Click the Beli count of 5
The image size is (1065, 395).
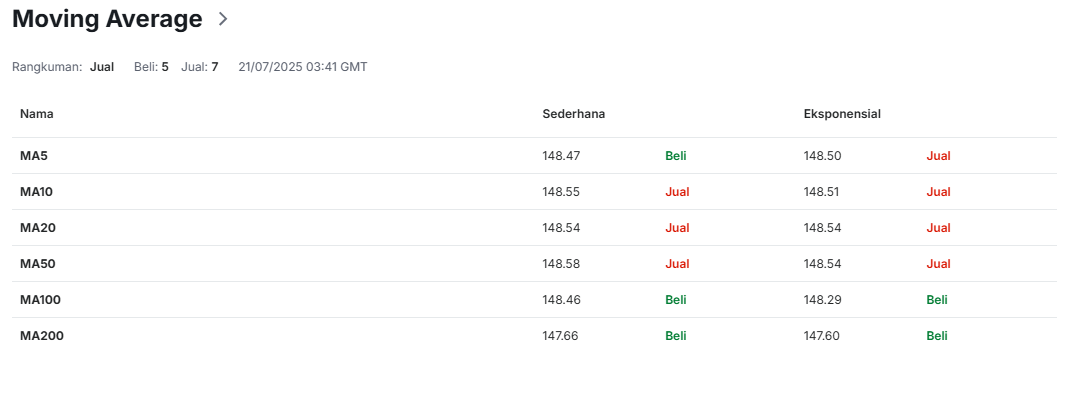tap(165, 67)
